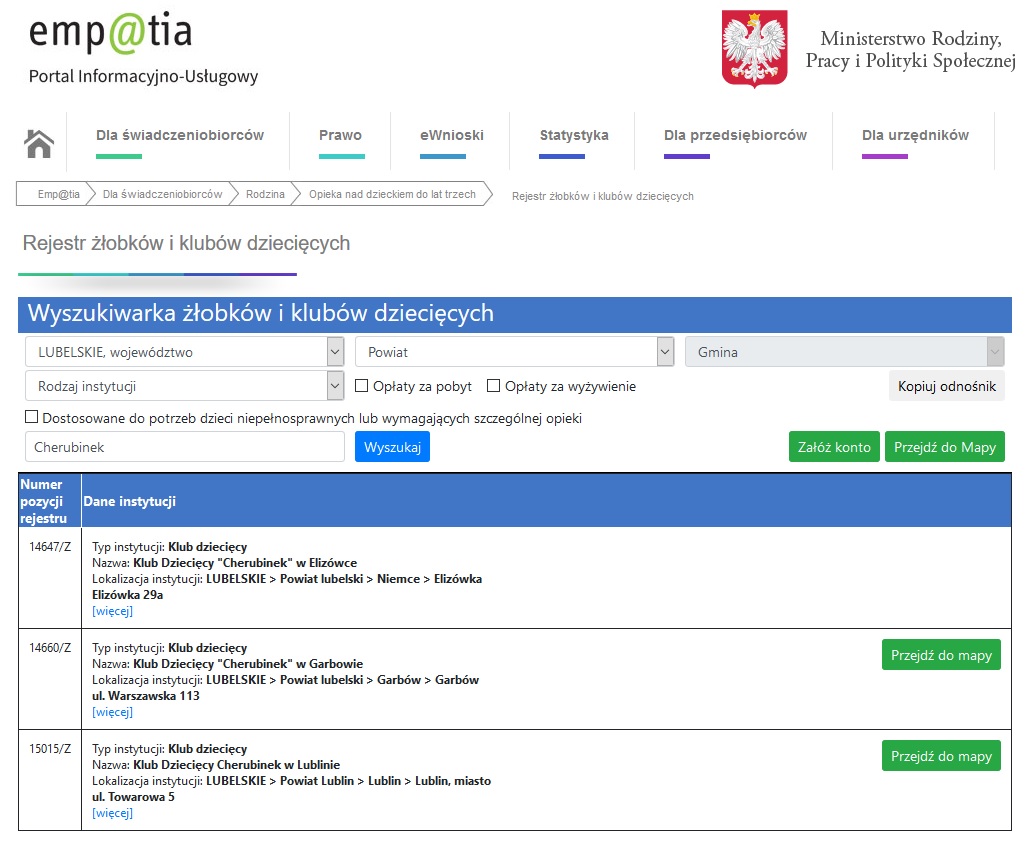Screen dimensions: 1029x847
Task: Click the emp@tia portal logo
Action: pos(110,34)
